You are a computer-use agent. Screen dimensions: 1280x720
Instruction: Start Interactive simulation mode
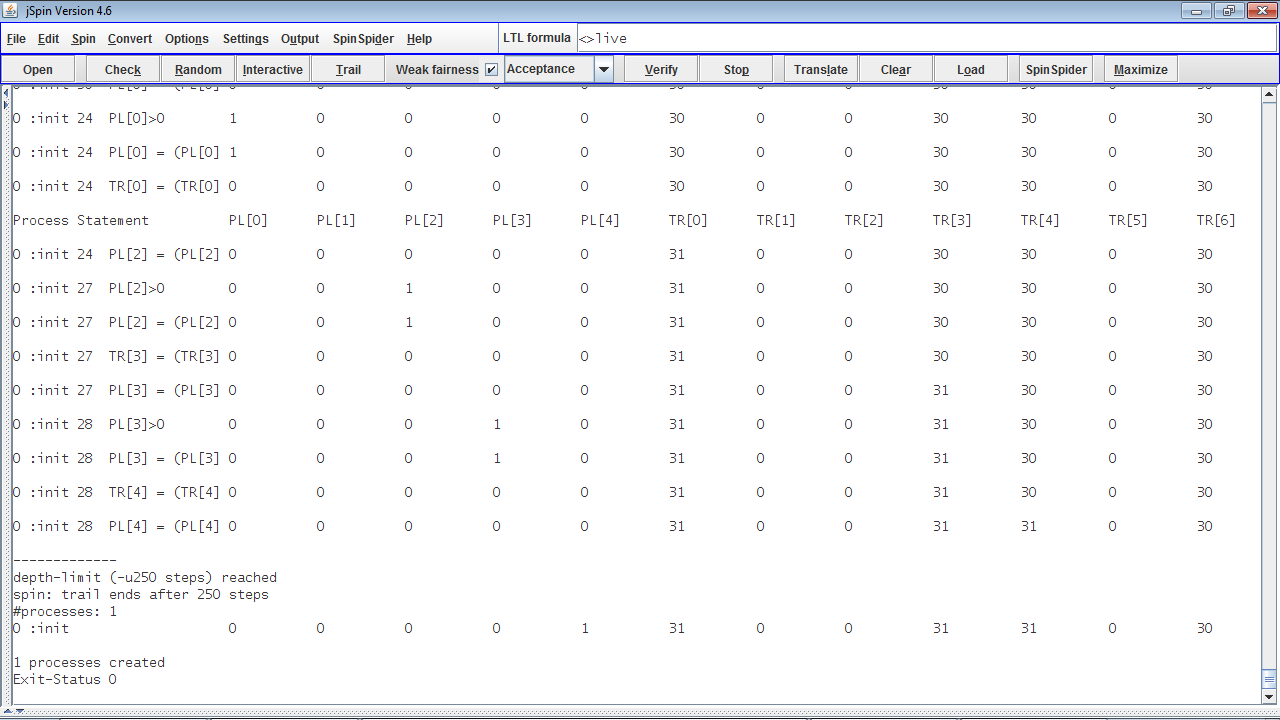tap(272, 70)
